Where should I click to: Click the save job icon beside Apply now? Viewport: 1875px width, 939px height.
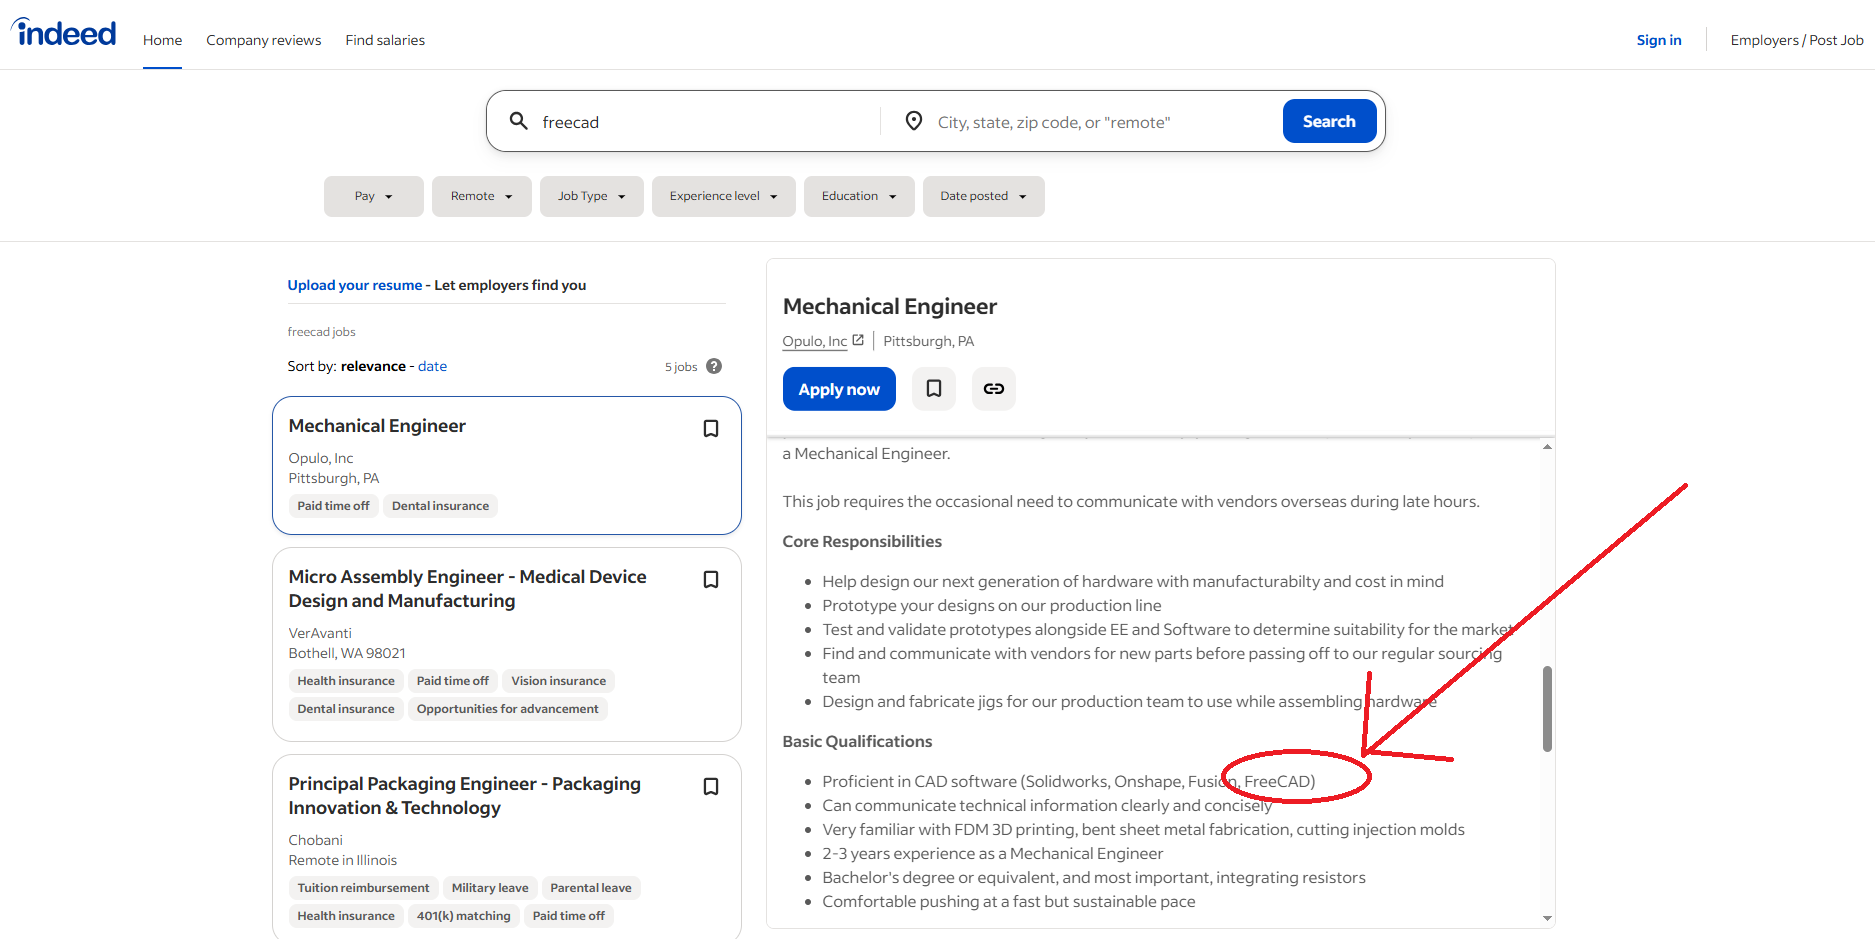[933, 389]
